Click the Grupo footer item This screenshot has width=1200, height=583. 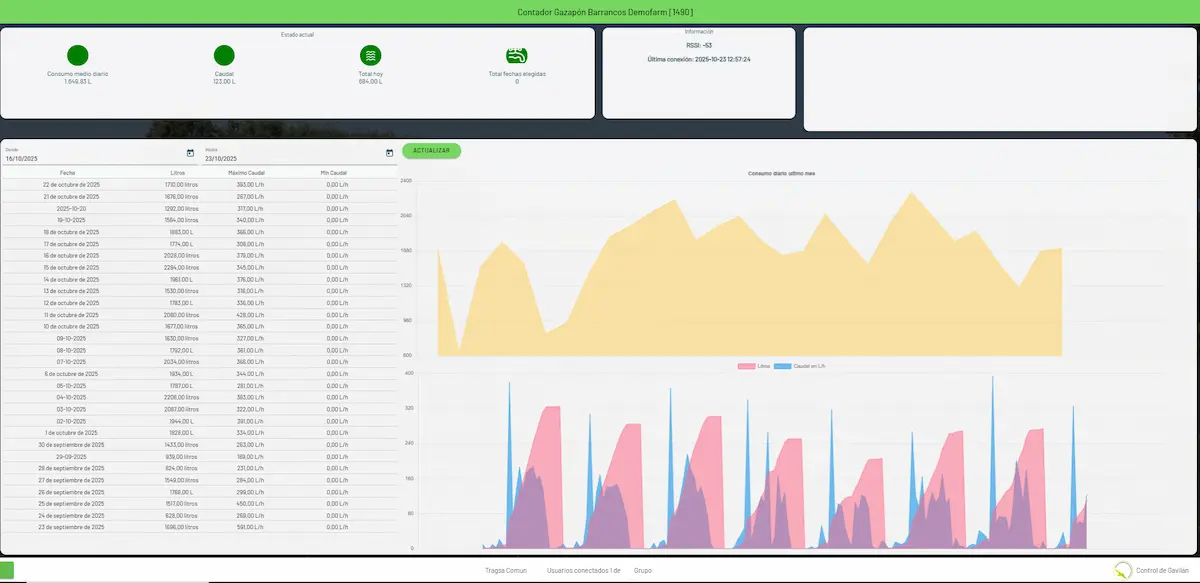tap(643, 570)
